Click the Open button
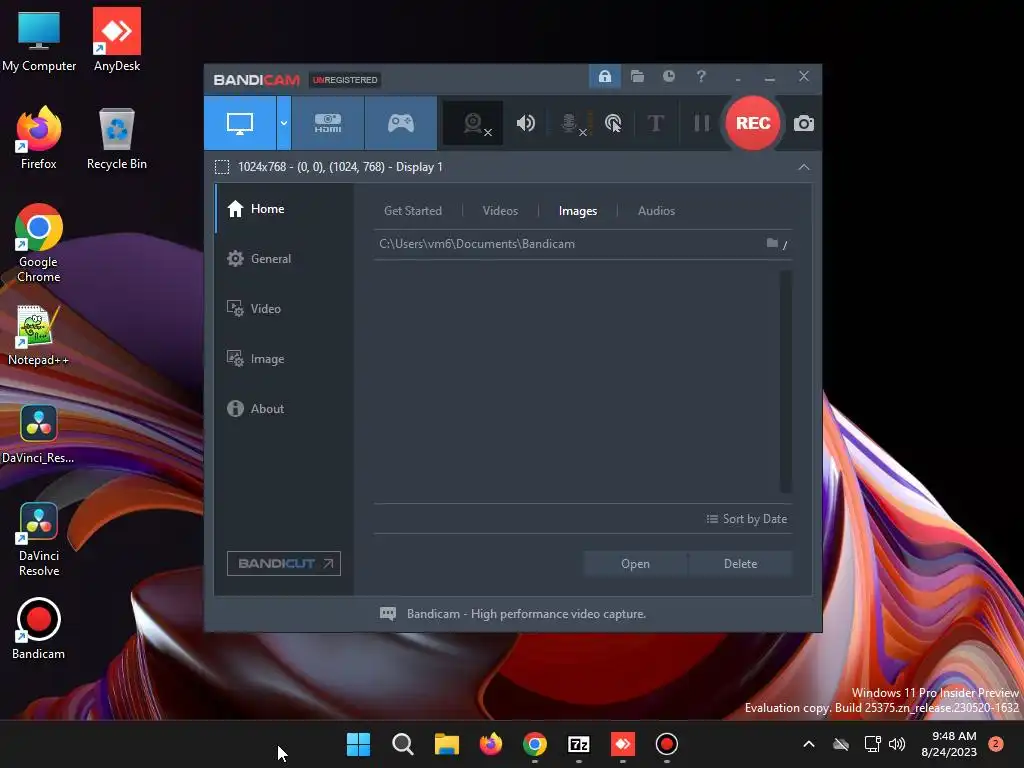 (635, 564)
